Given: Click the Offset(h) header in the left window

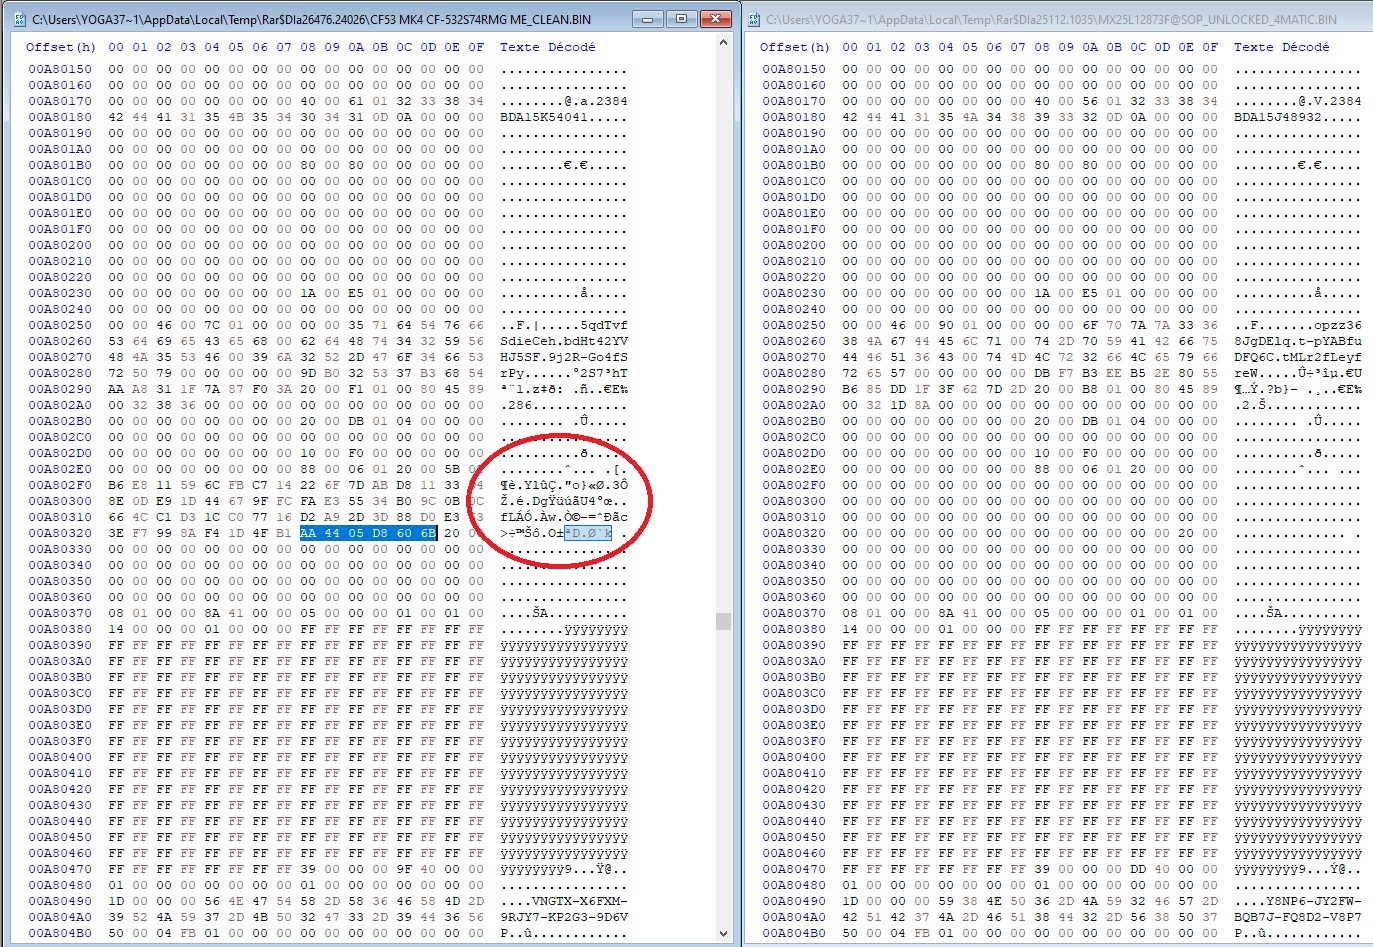Looking at the screenshot, I should (x=61, y=47).
